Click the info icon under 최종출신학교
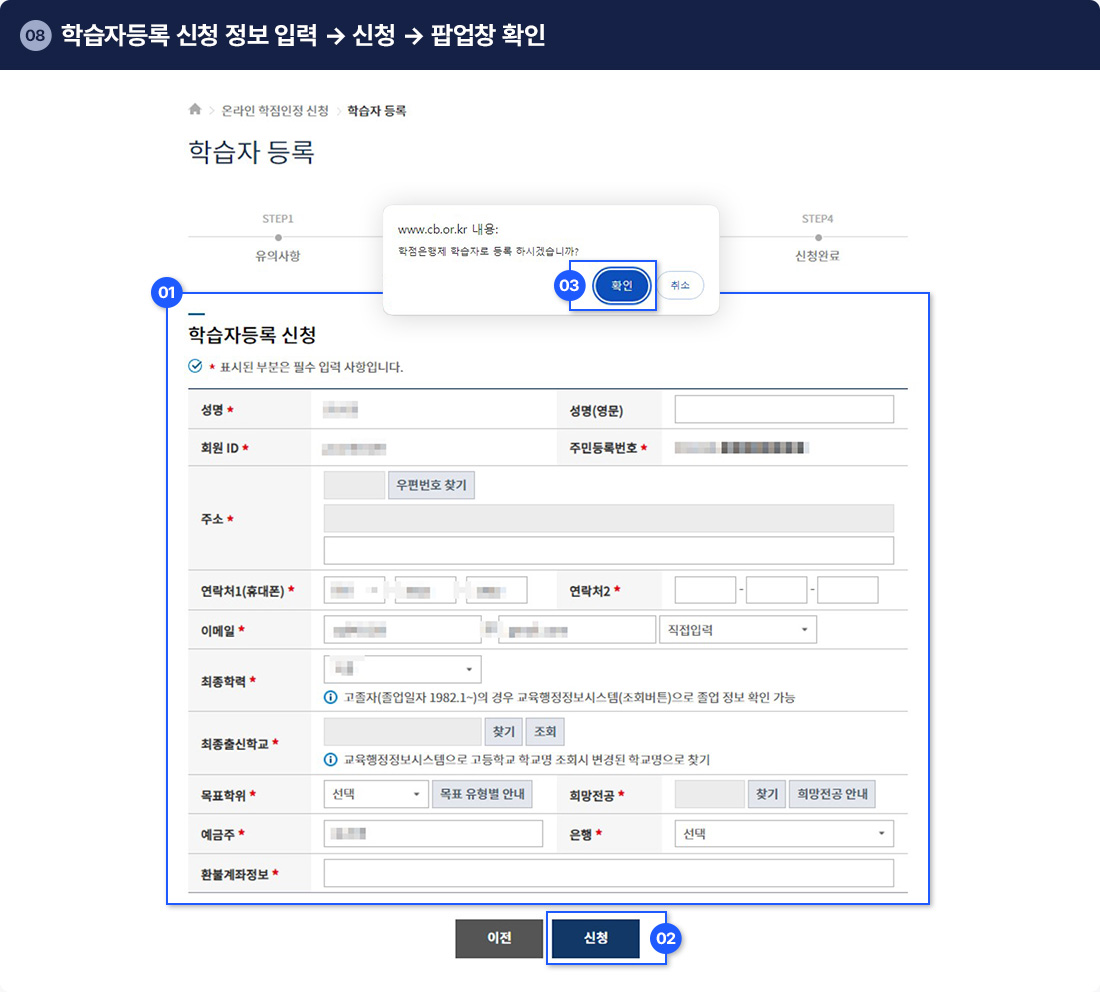The image size is (1100, 992). coord(331,759)
